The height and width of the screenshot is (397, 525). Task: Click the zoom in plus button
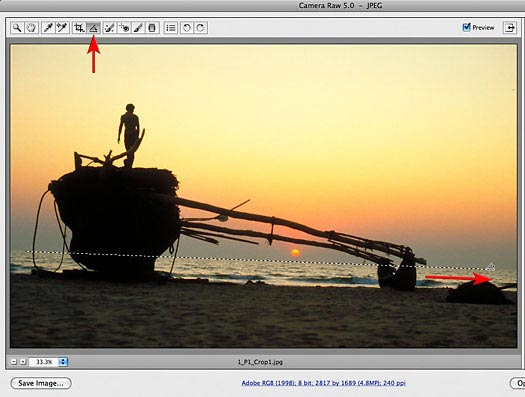pos(23,362)
